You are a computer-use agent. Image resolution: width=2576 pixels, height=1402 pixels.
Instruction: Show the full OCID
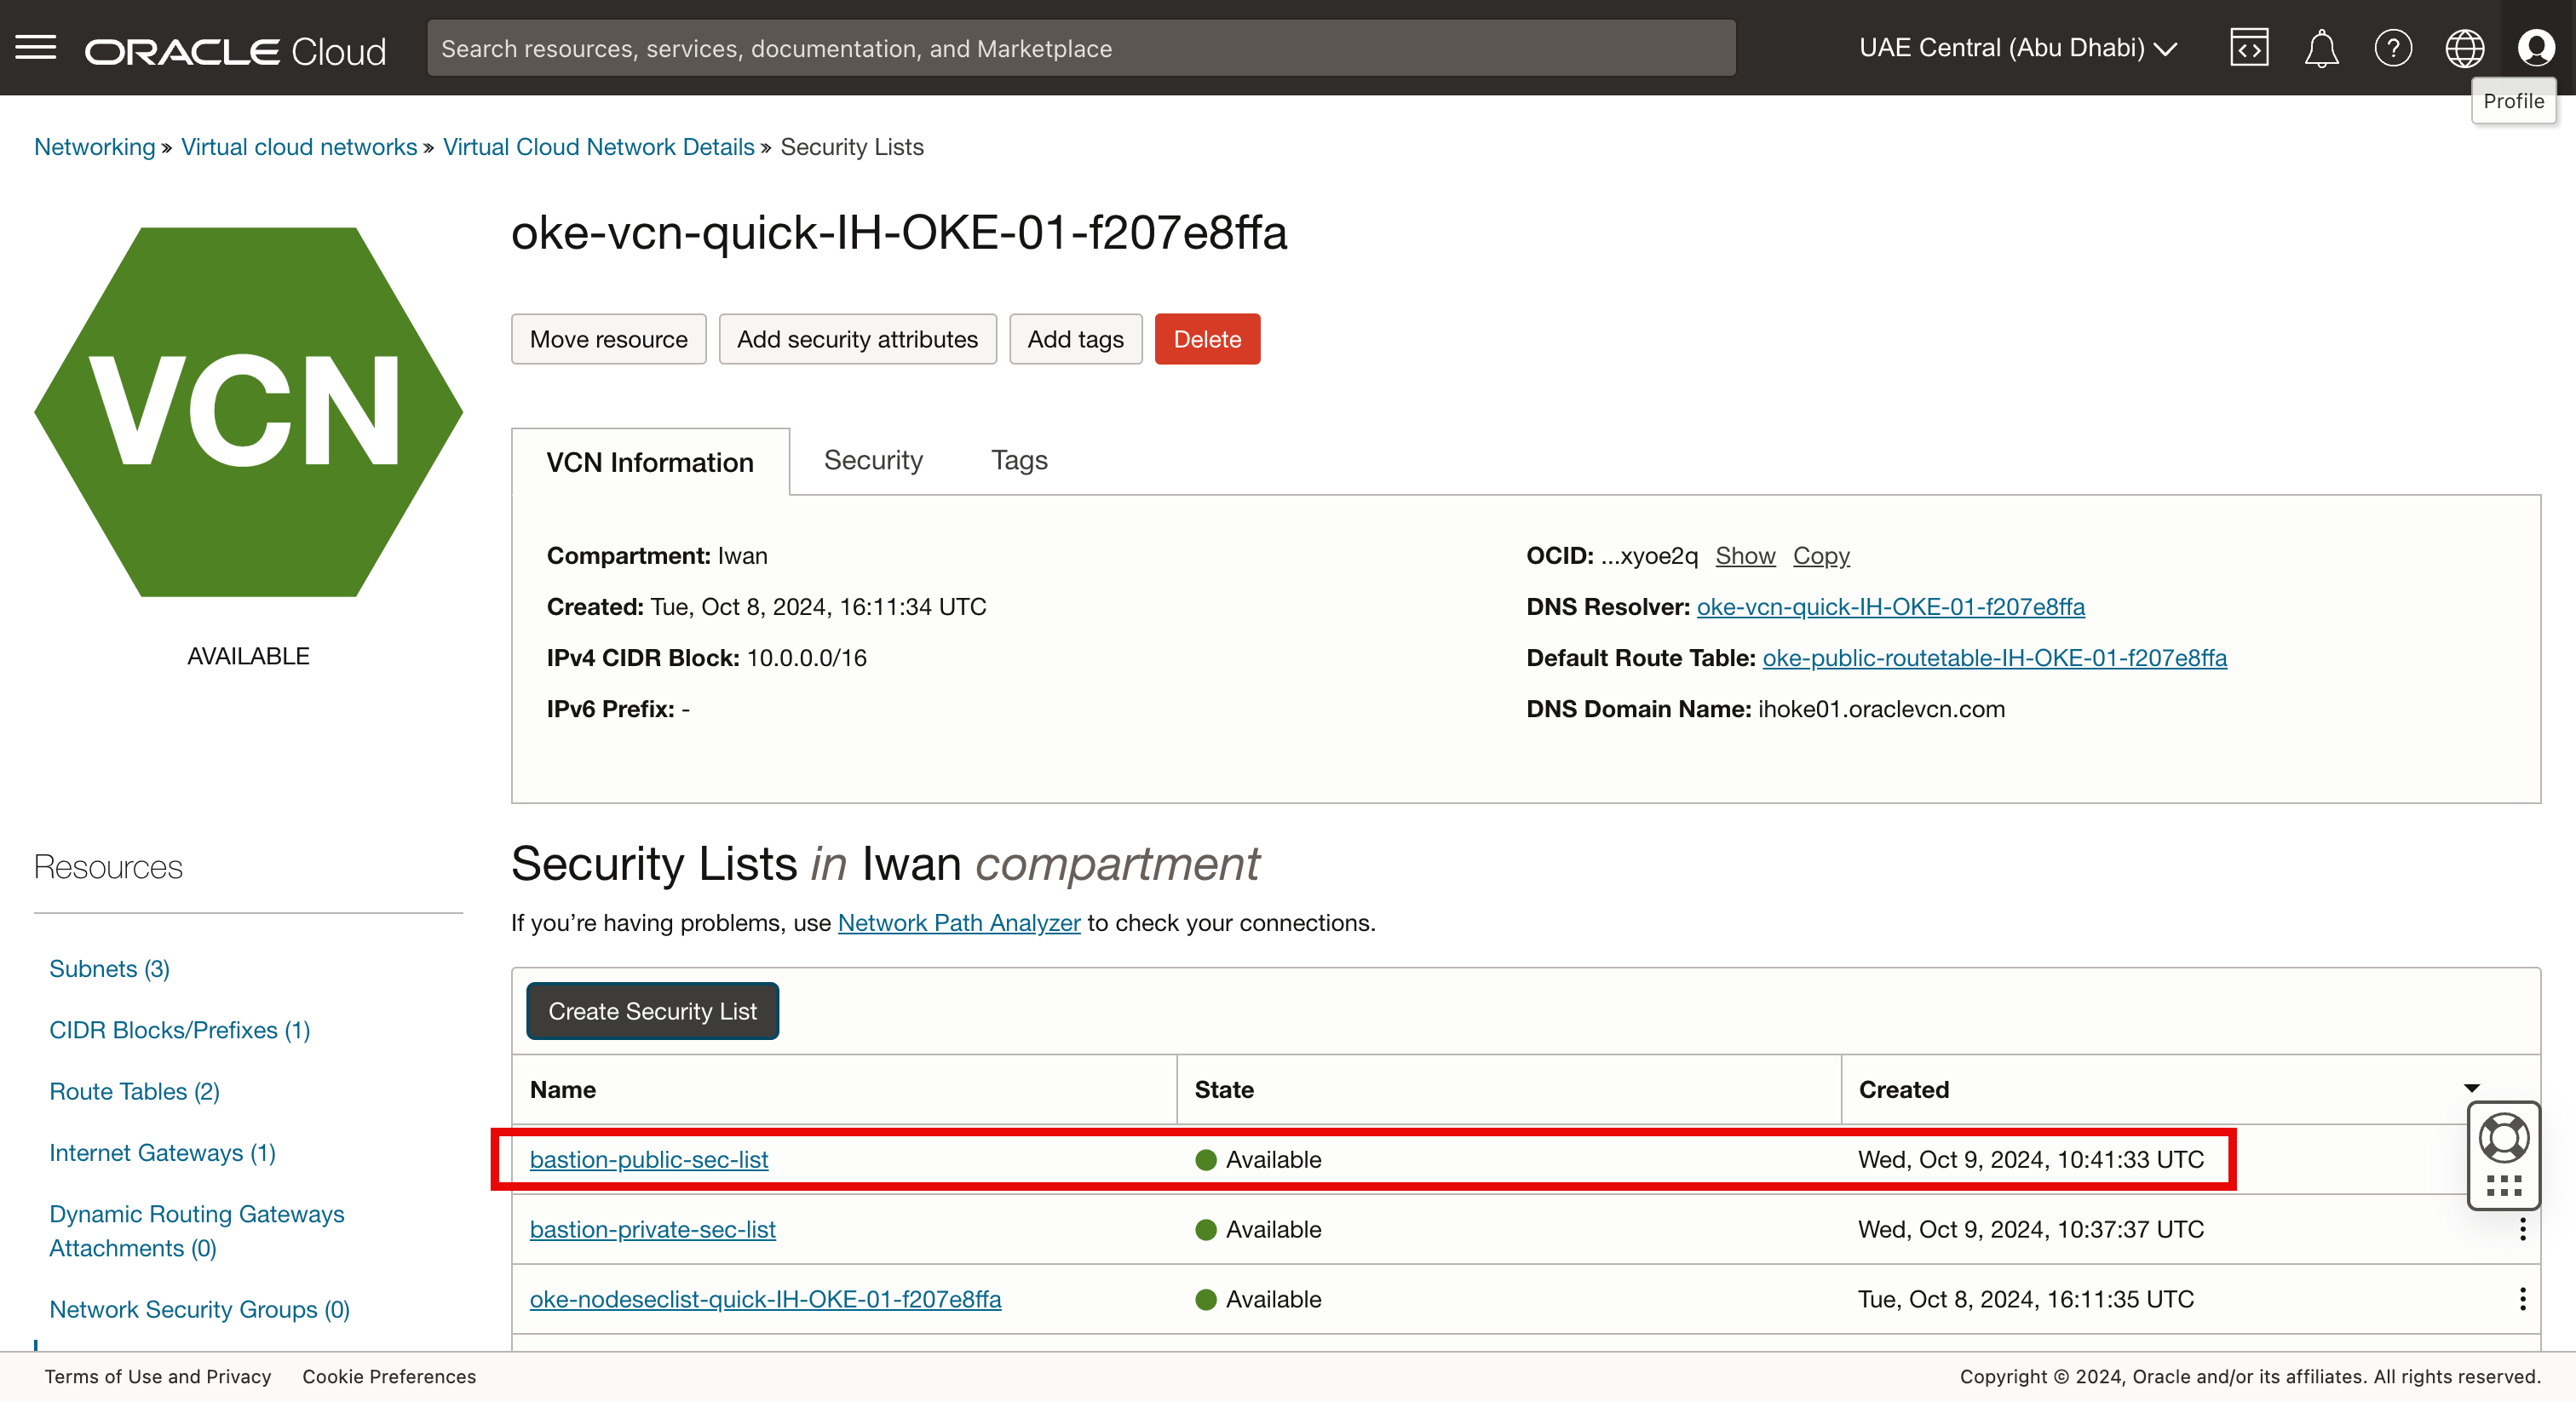(x=1744, y=555)
